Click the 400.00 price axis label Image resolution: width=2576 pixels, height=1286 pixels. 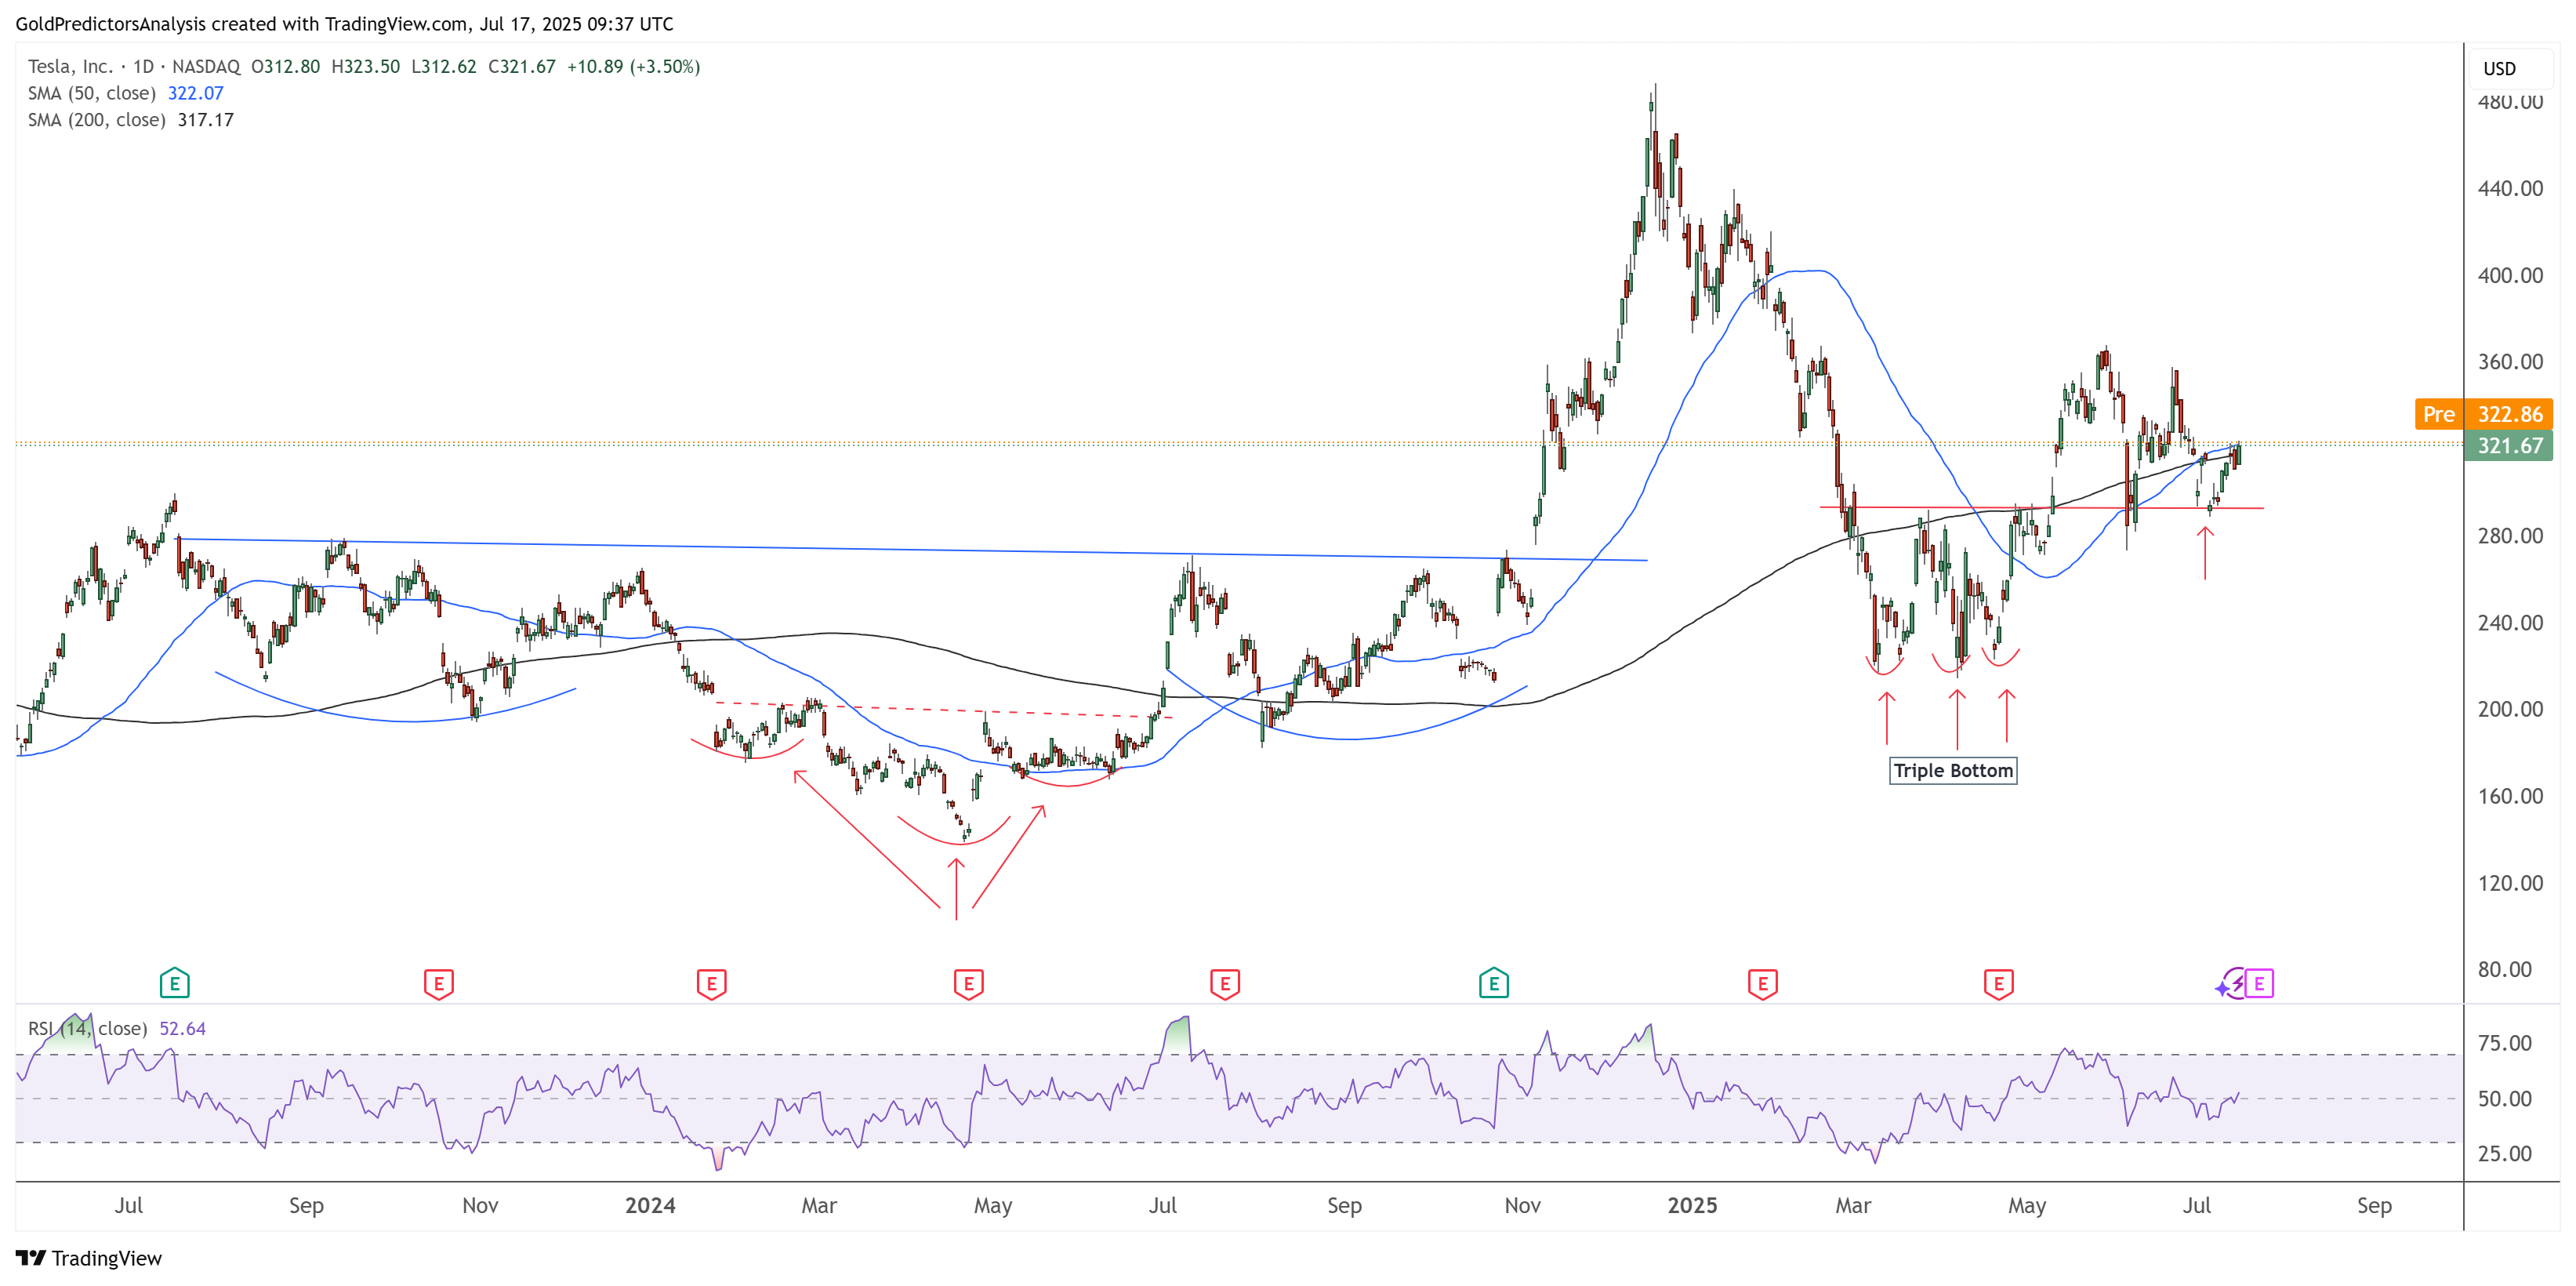pos(2510,275)
